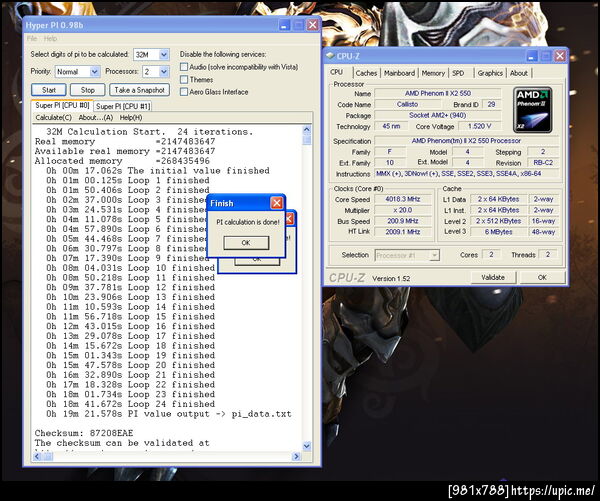This screenshot has width=600, height=501.
Task: Click the Stop button in Hyper PI
Action: click(88, 90)
